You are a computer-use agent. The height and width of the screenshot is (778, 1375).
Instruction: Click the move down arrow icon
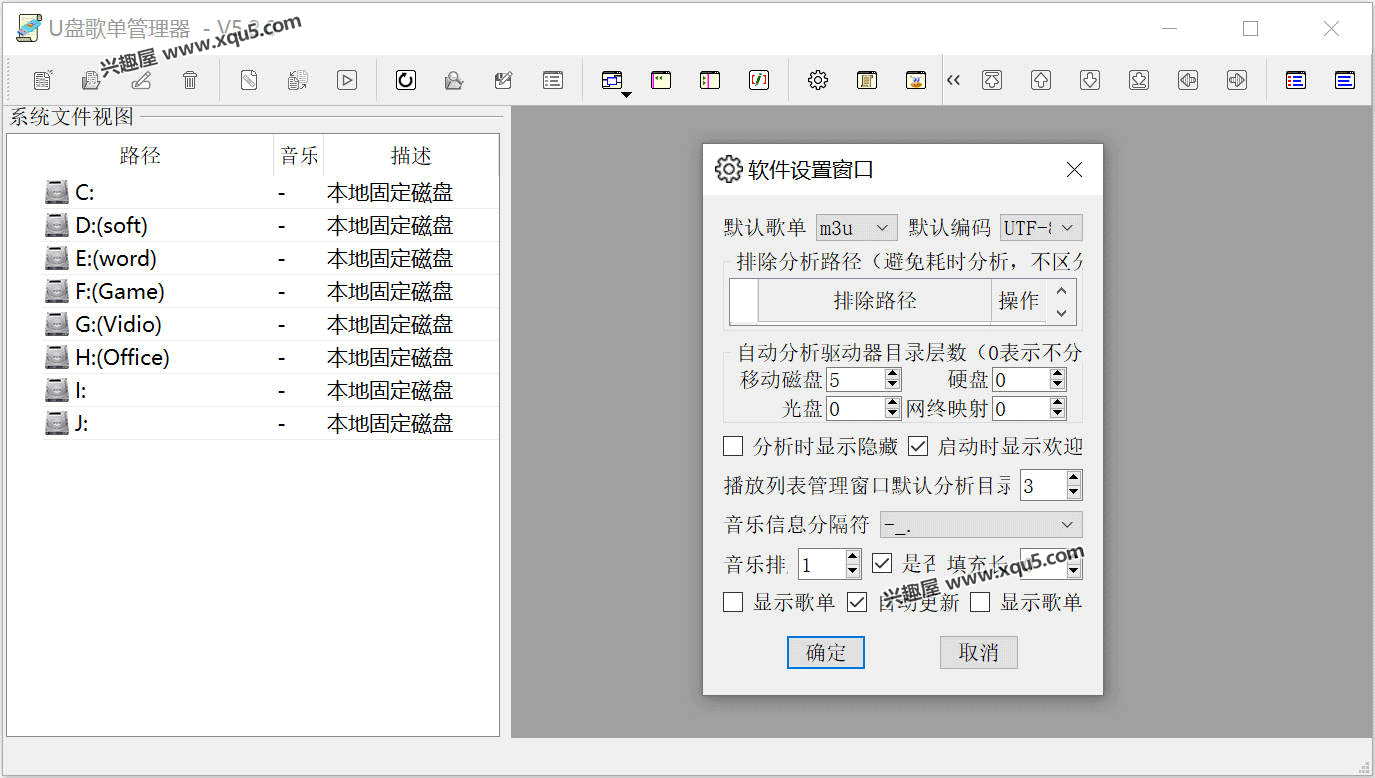click(x=1090, y=81)
